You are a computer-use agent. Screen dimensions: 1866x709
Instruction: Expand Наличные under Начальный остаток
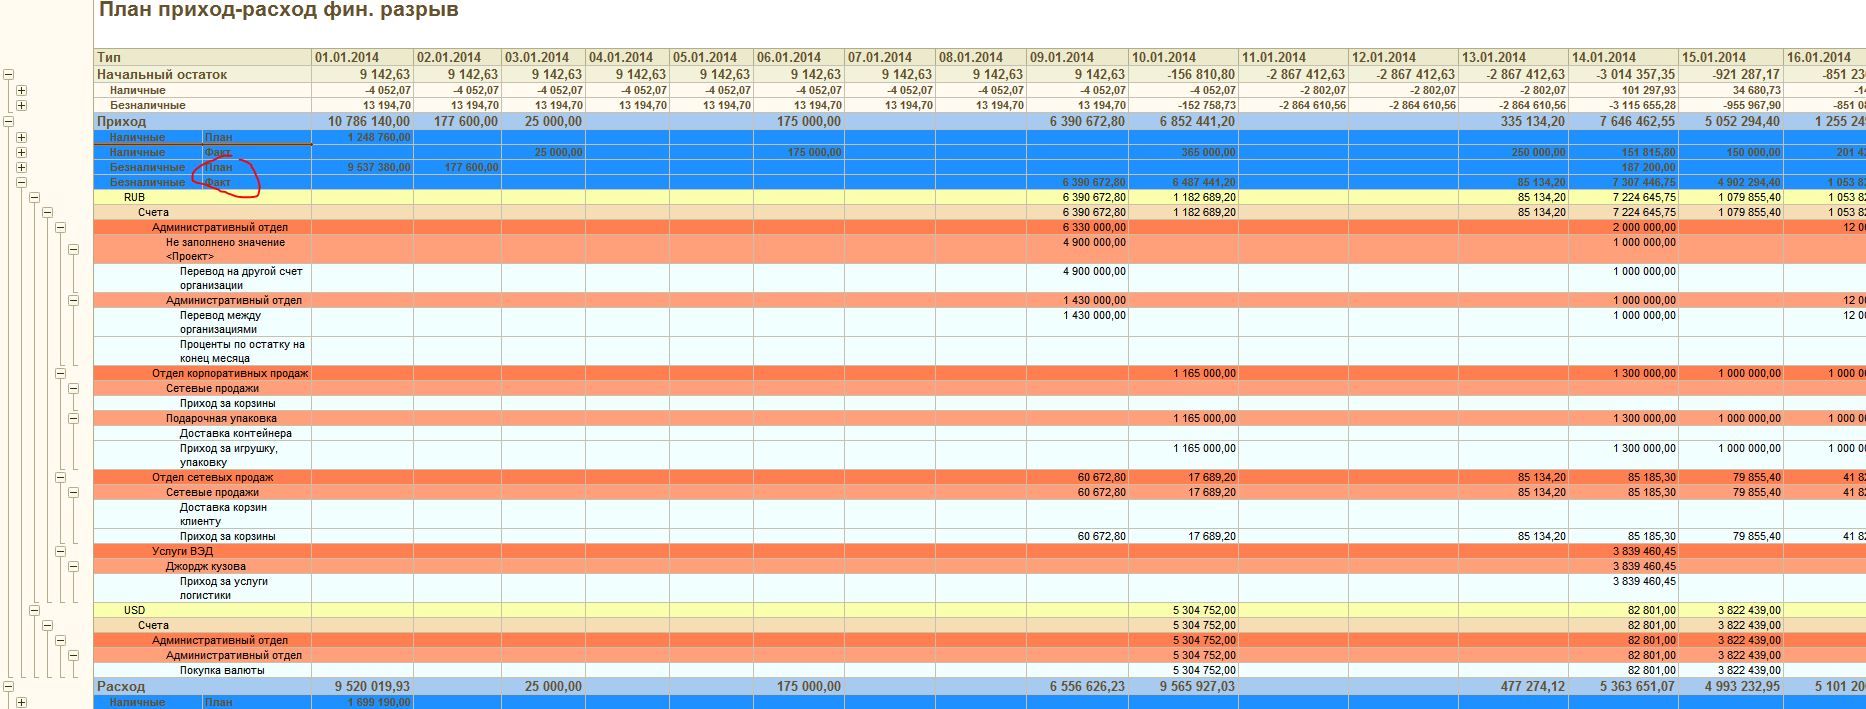coord(21,90)
